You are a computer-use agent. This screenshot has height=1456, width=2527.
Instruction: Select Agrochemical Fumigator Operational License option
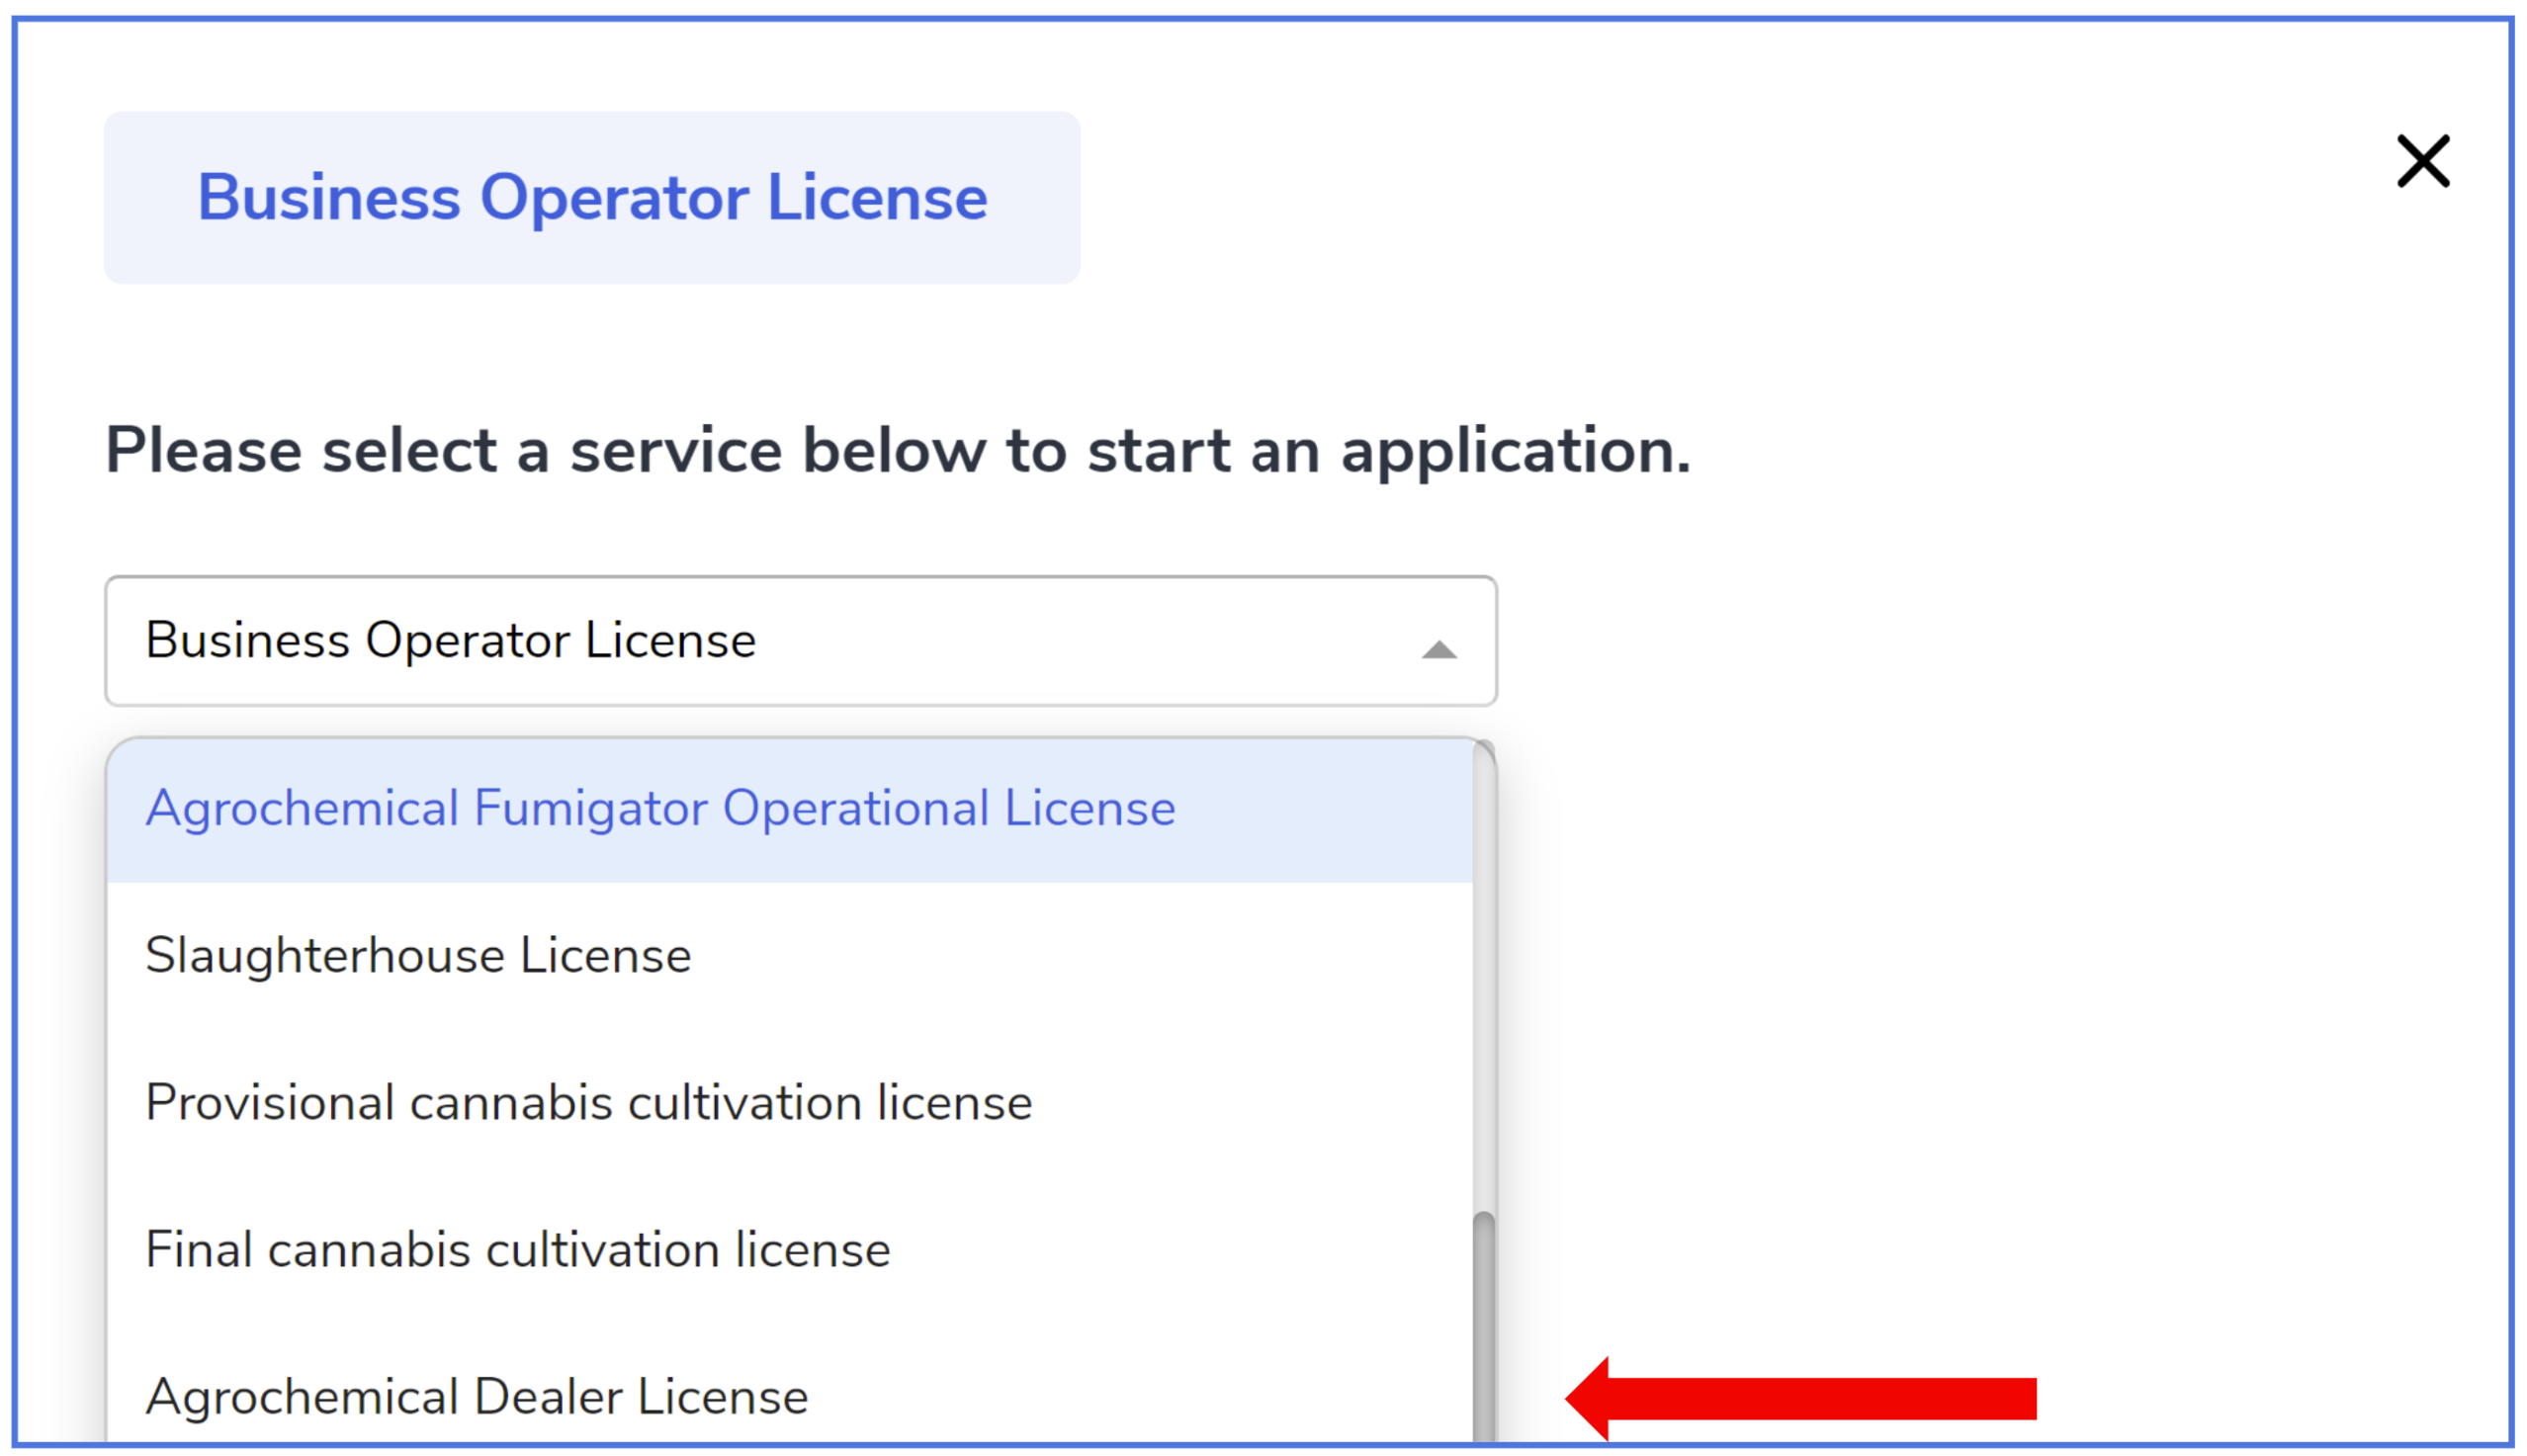click(x=660, y=808)
